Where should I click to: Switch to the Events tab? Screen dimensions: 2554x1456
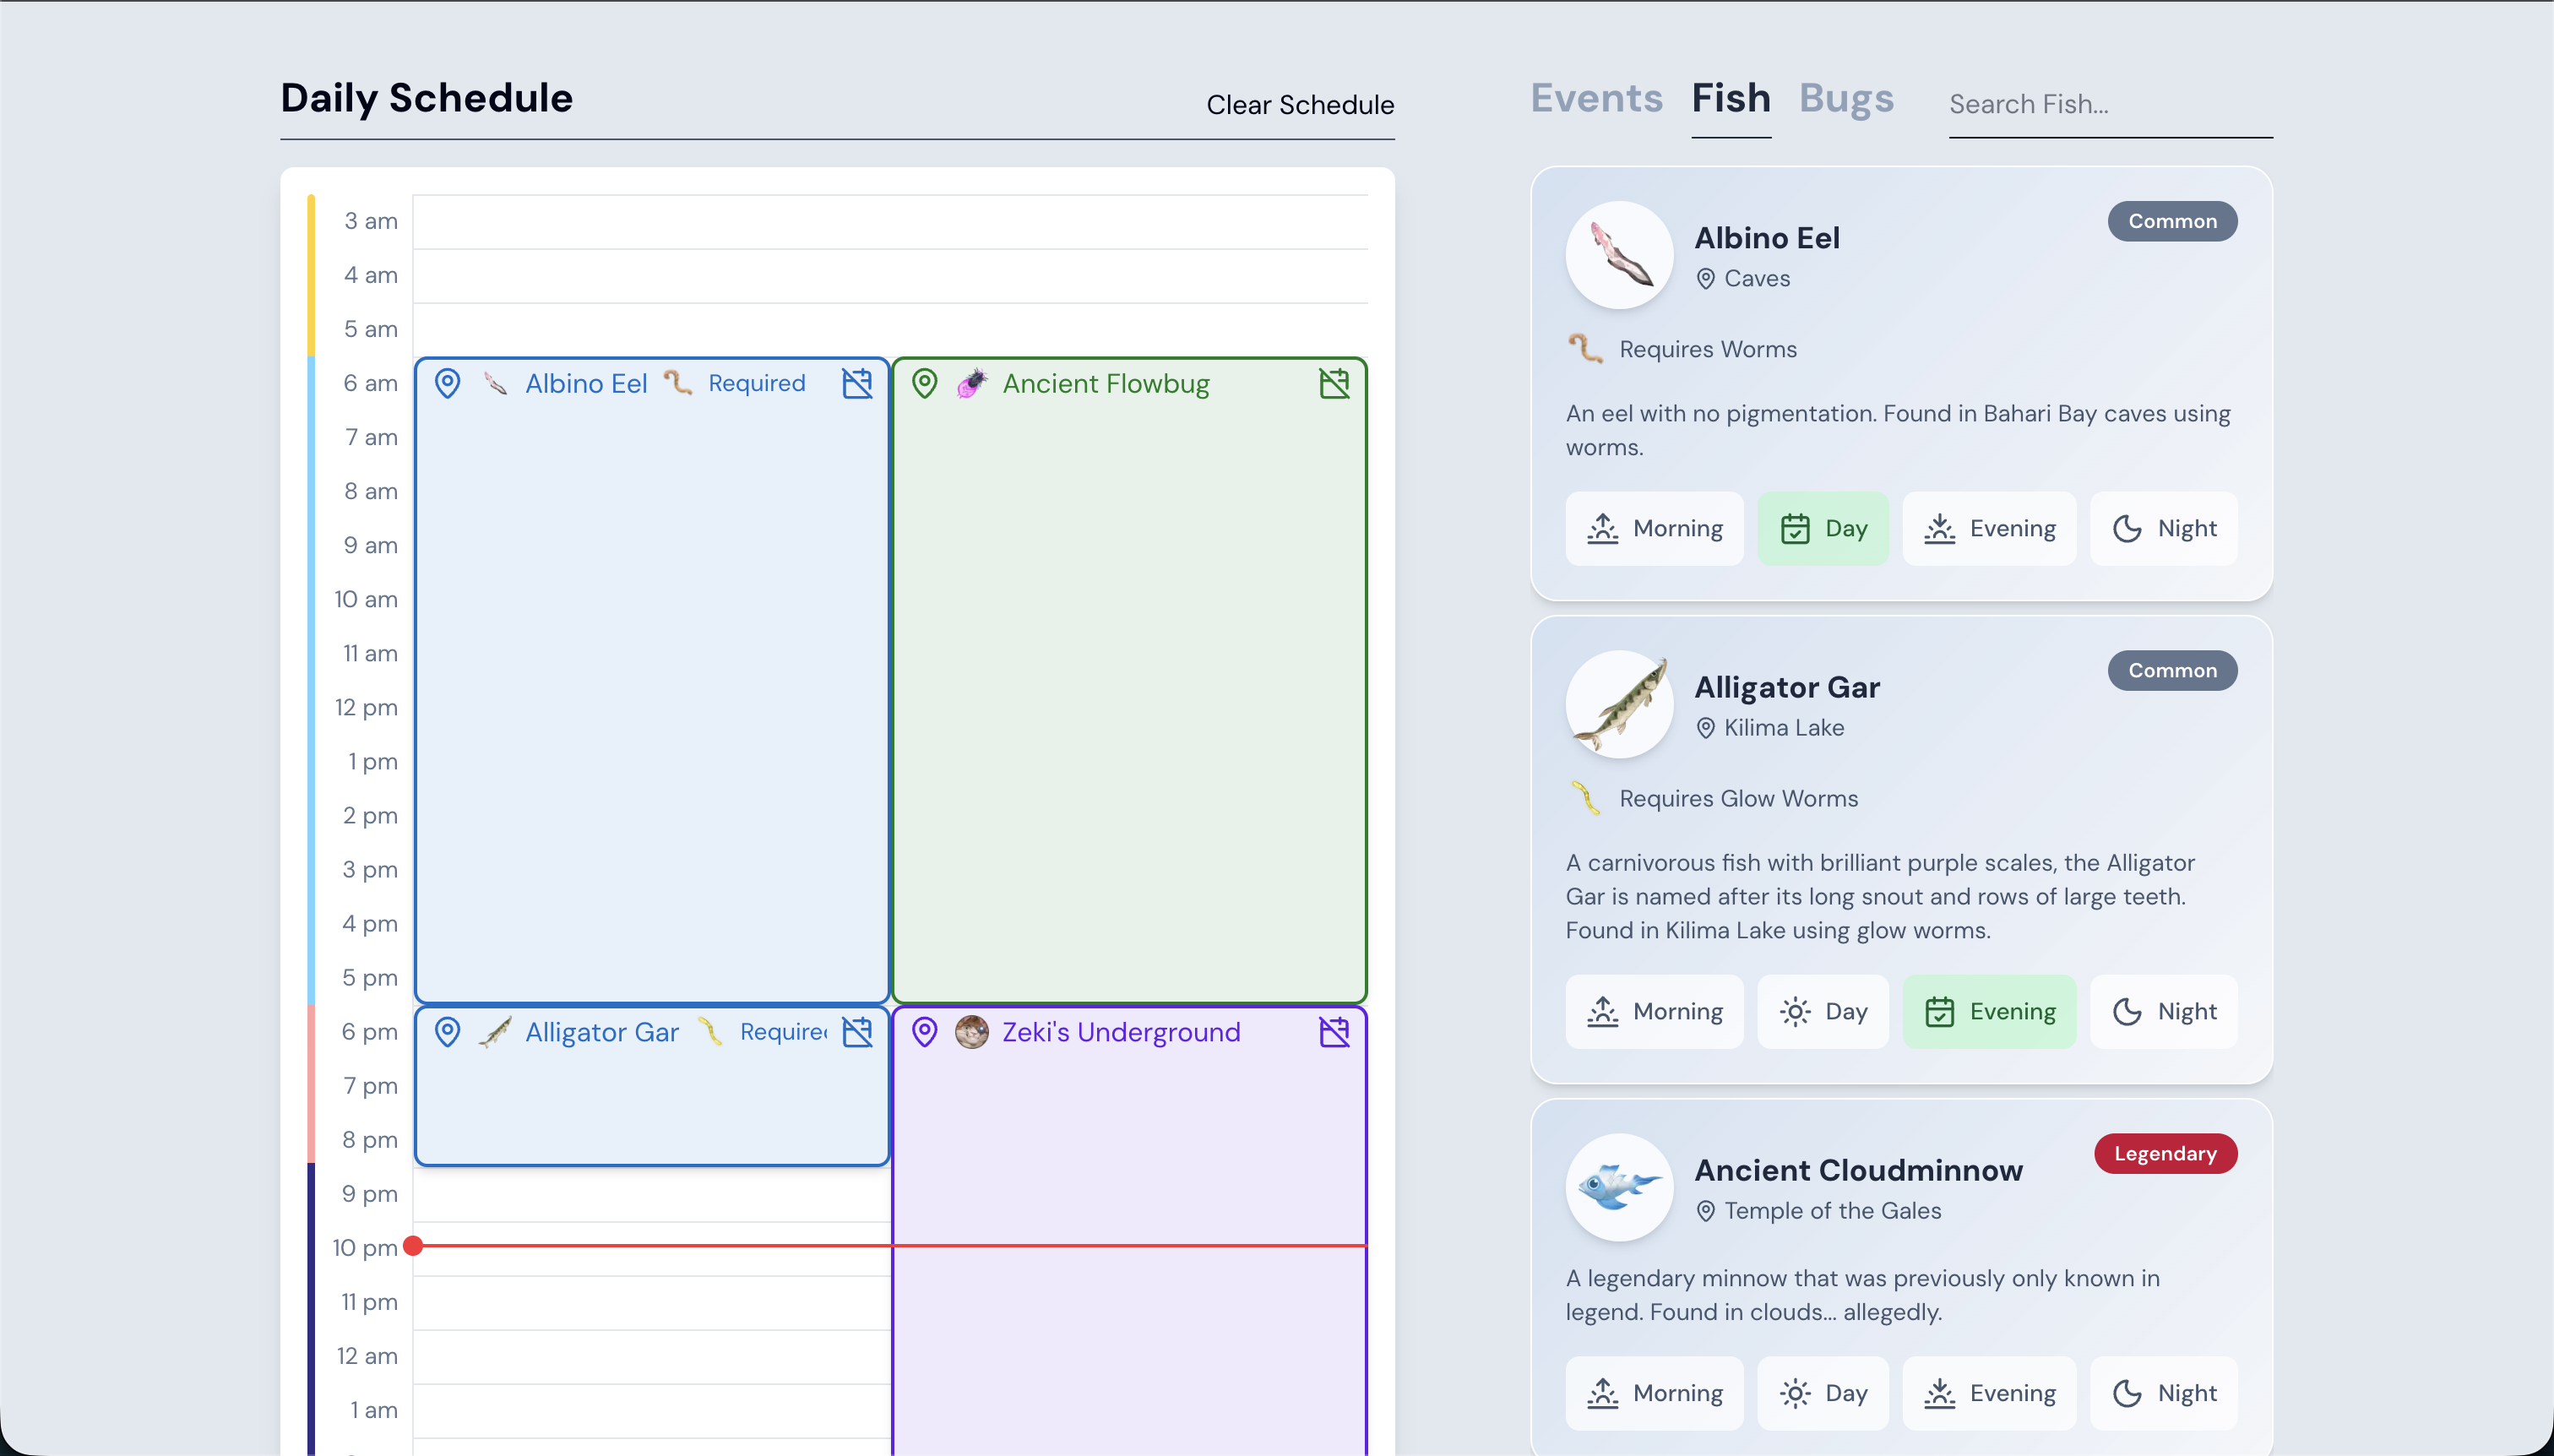pos(1594,98)
